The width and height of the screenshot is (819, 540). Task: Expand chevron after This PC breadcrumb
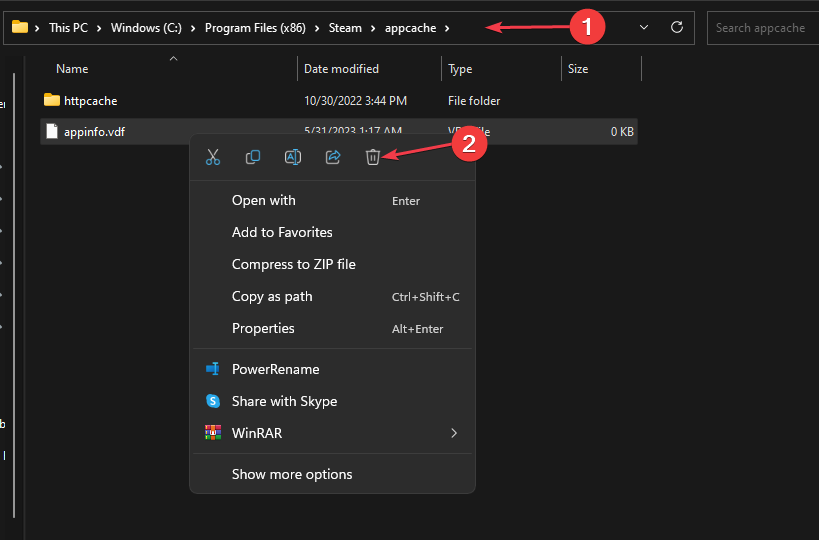pyautogui.click(x=99, y=28)
